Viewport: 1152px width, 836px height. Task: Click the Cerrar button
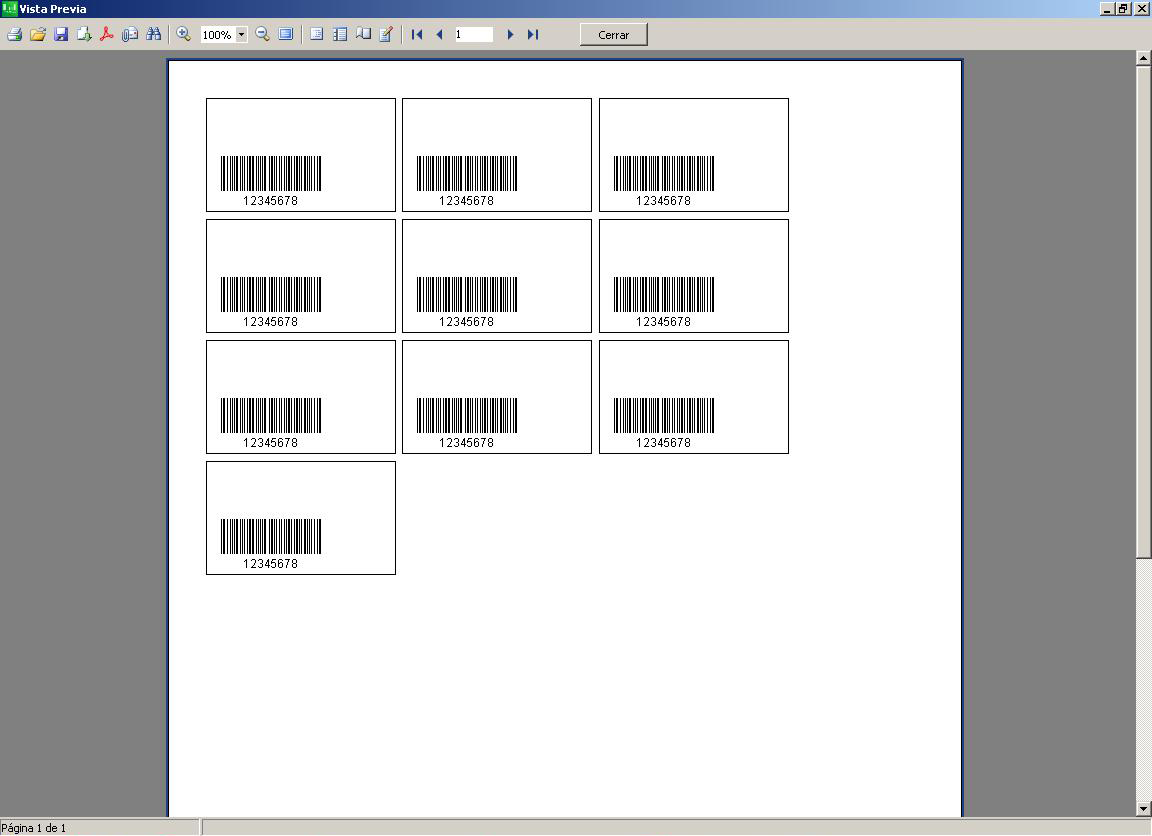click(613, 35)
